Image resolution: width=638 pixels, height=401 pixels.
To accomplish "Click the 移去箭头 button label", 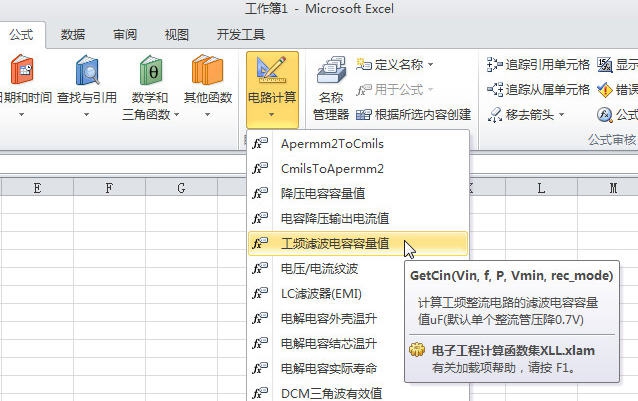I will pyautogui.click(x=530, y=115).
